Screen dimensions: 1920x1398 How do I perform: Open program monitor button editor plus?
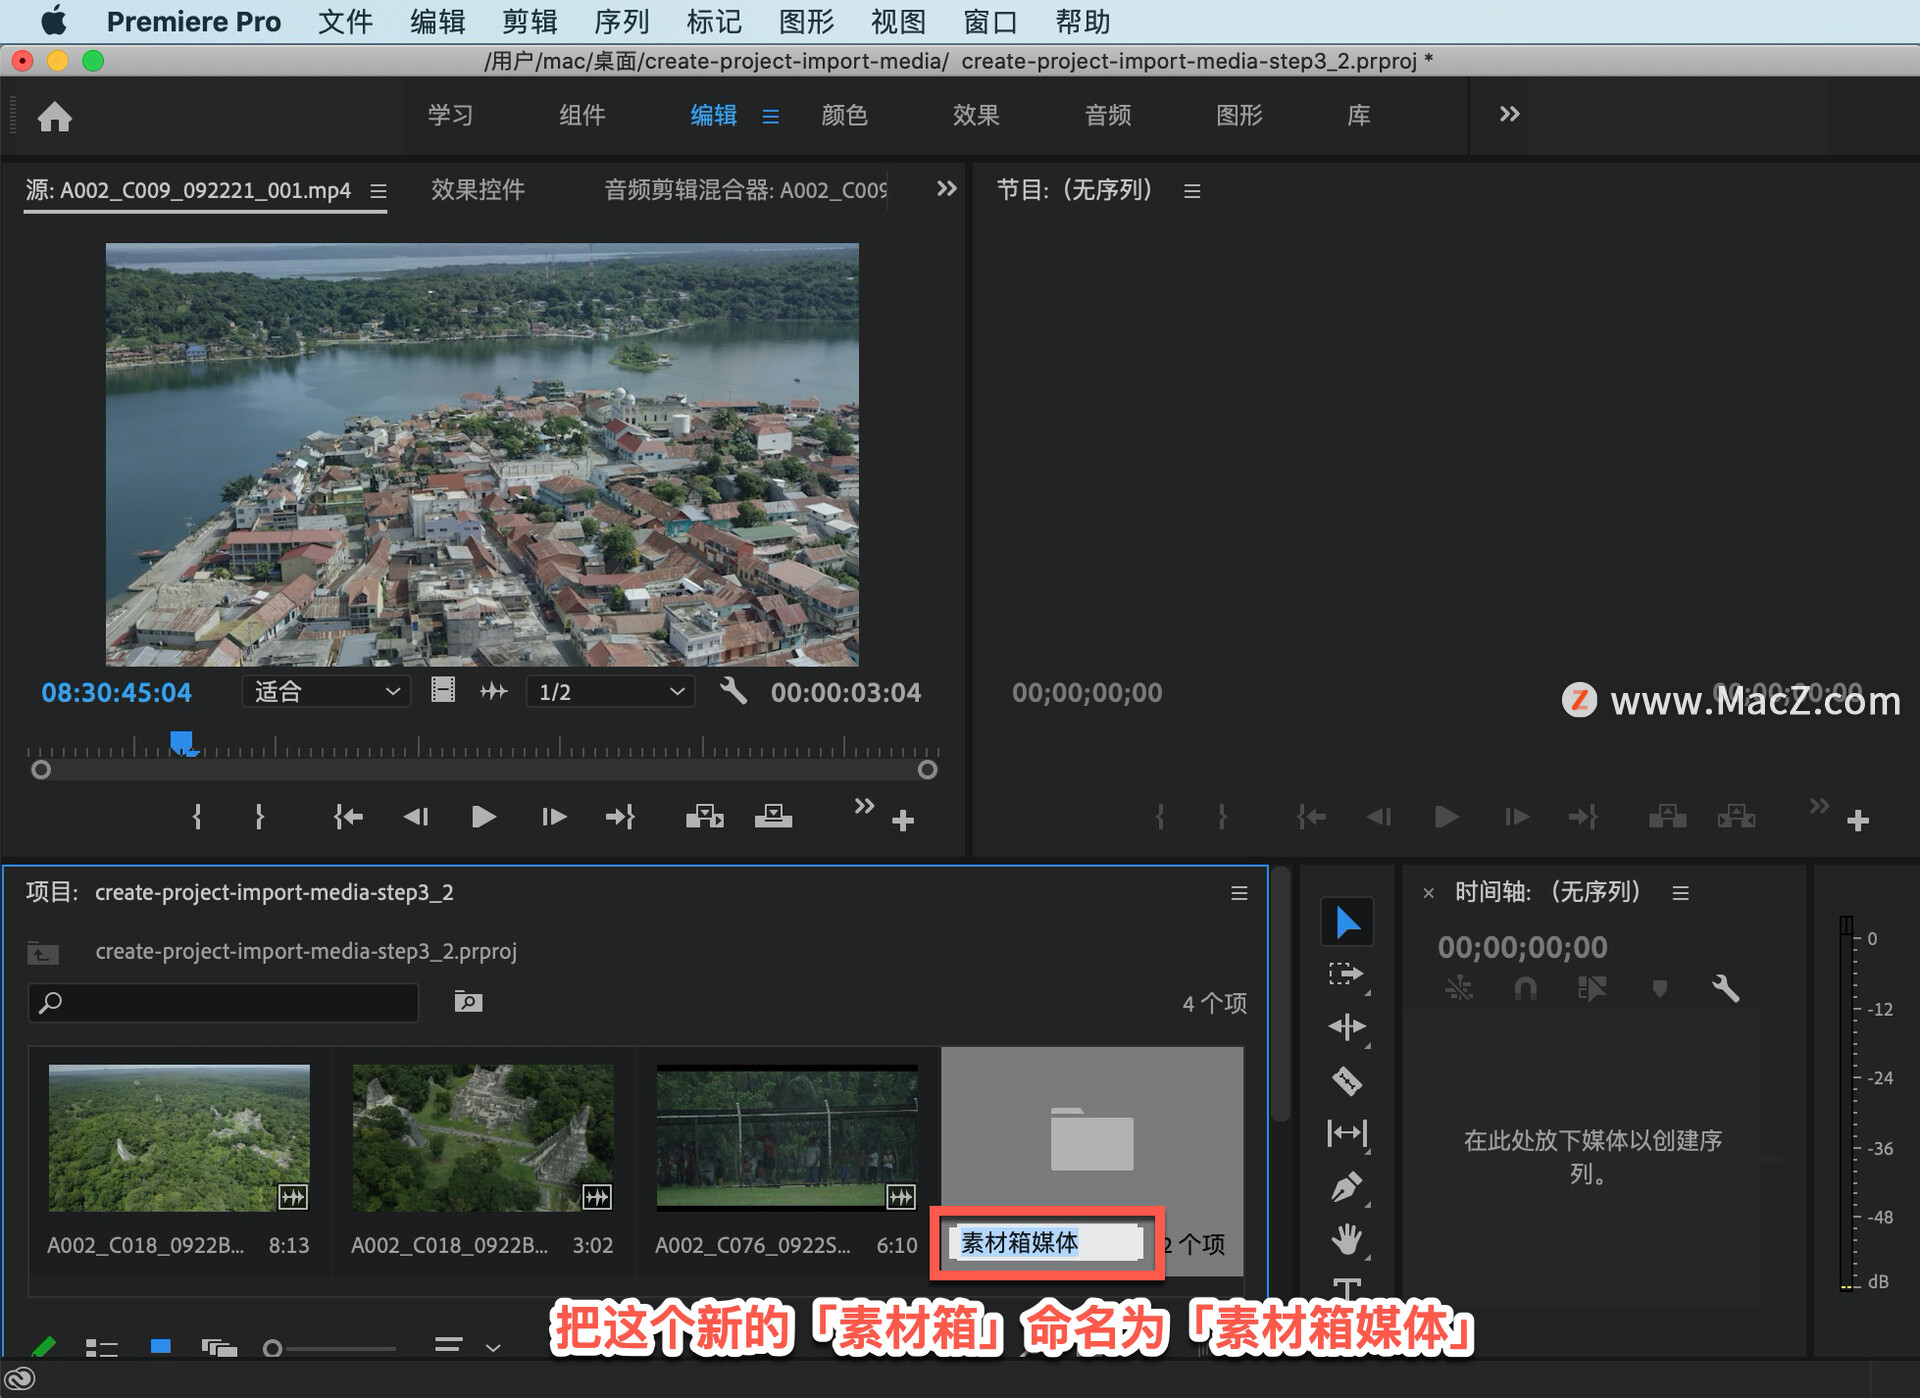1858,821
